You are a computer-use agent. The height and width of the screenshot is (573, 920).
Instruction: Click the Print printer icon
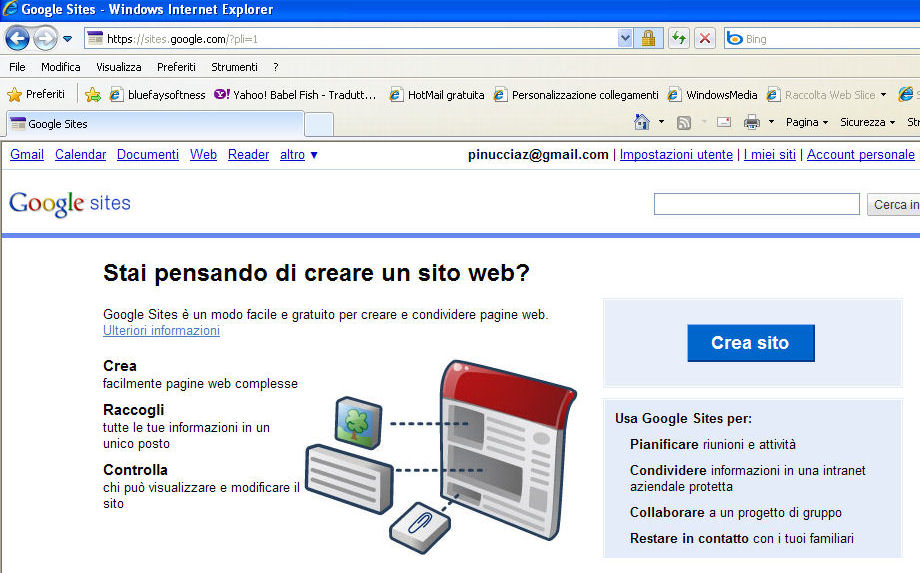752,122
